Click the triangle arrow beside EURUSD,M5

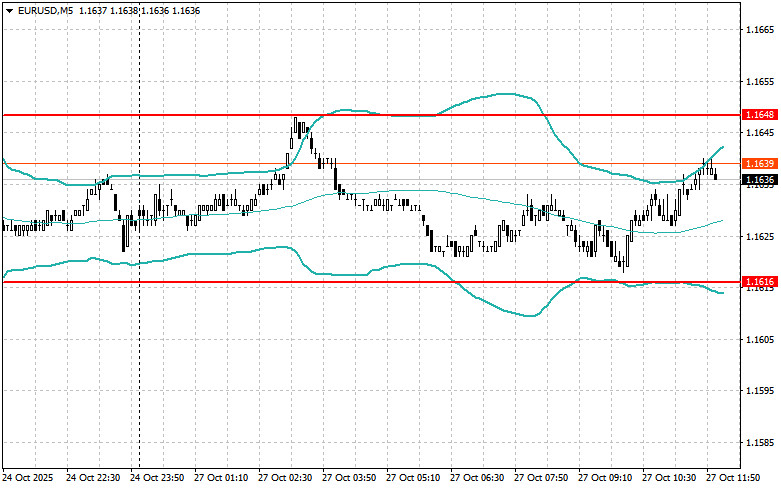(x=9, y=10)
